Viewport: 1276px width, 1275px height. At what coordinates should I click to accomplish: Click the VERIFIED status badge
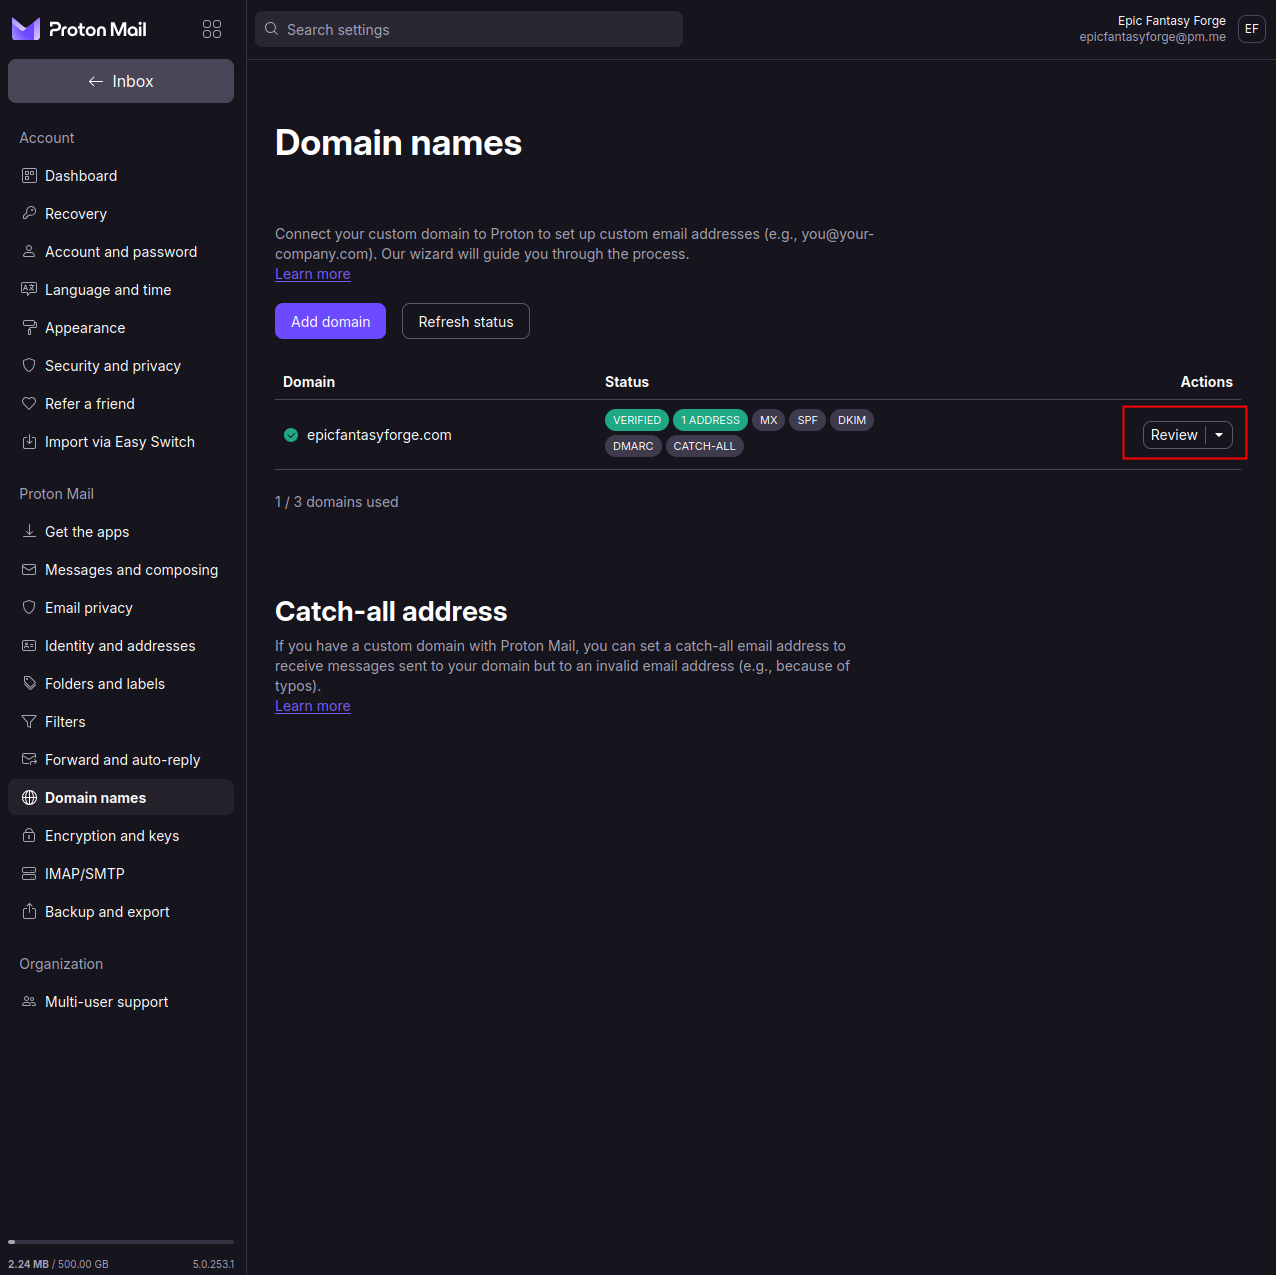click(637, 420)
